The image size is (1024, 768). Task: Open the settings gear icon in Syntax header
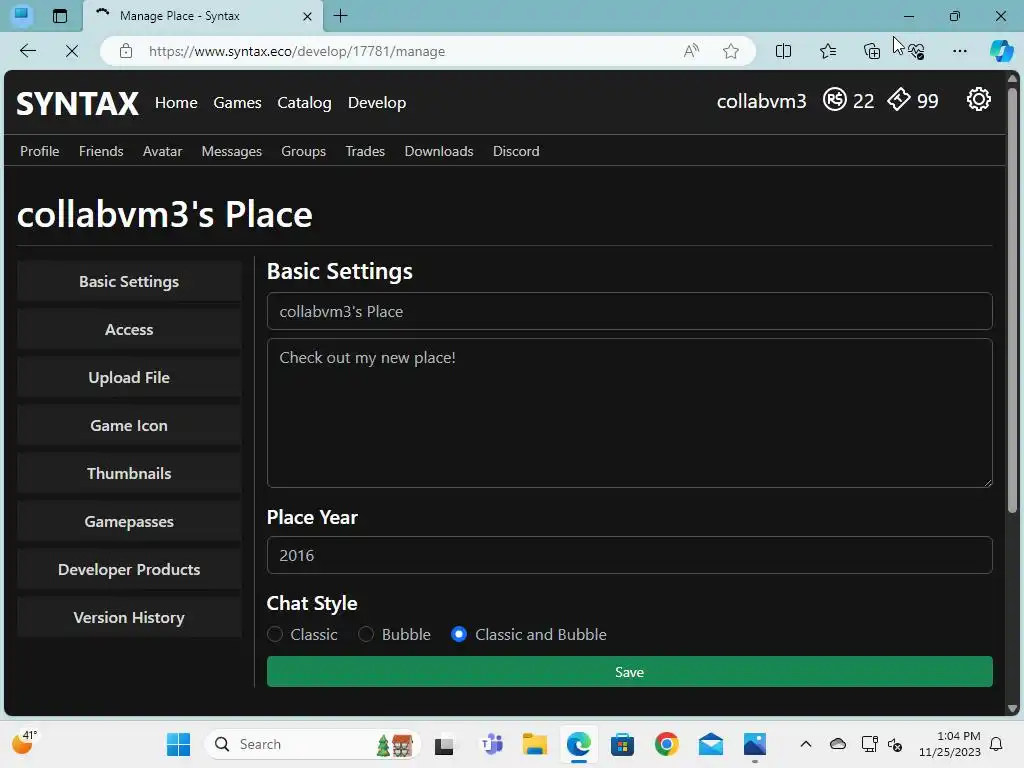pos(978,100)
